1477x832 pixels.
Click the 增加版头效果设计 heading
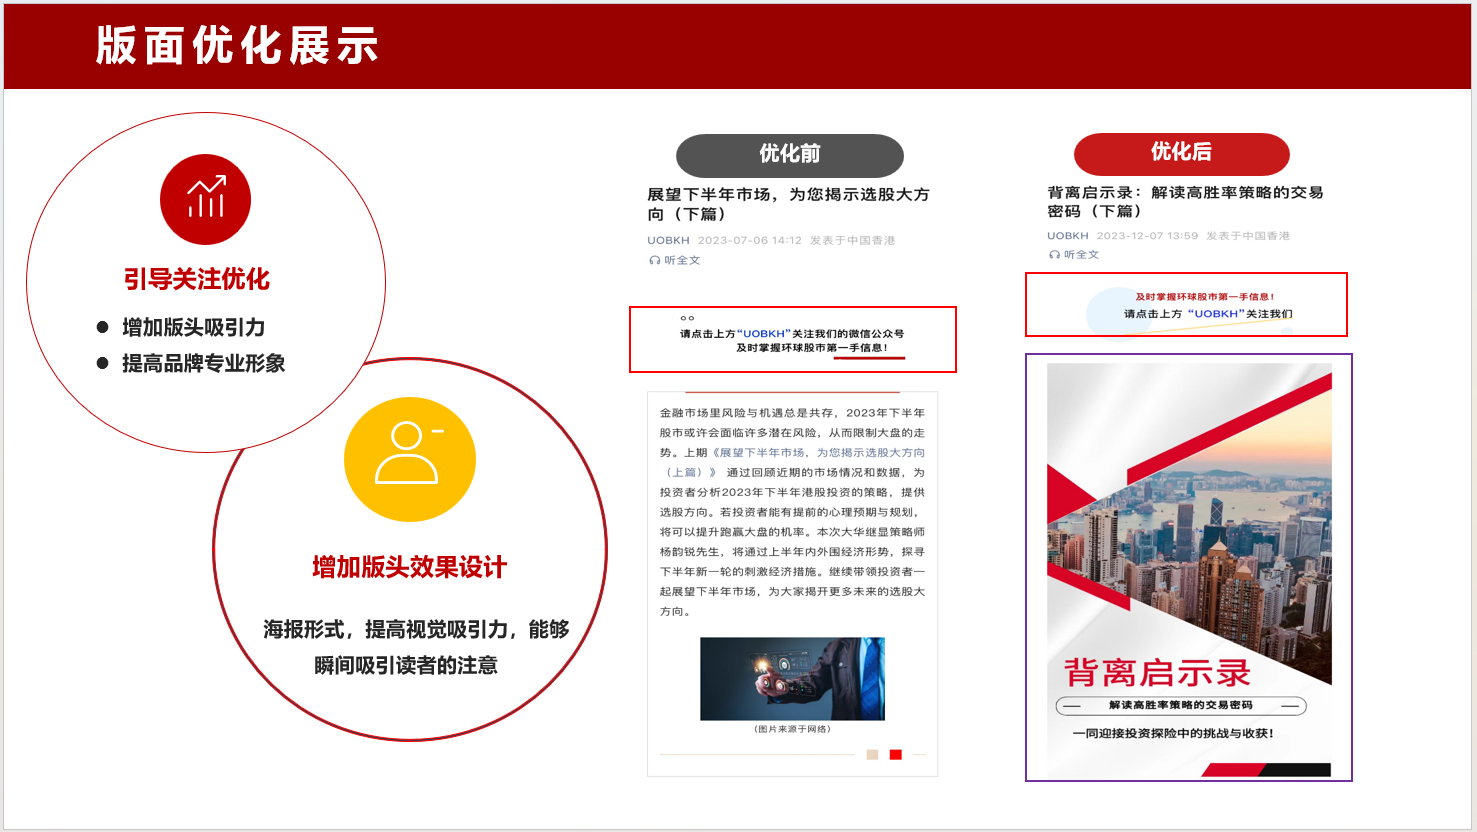(410, 567)
